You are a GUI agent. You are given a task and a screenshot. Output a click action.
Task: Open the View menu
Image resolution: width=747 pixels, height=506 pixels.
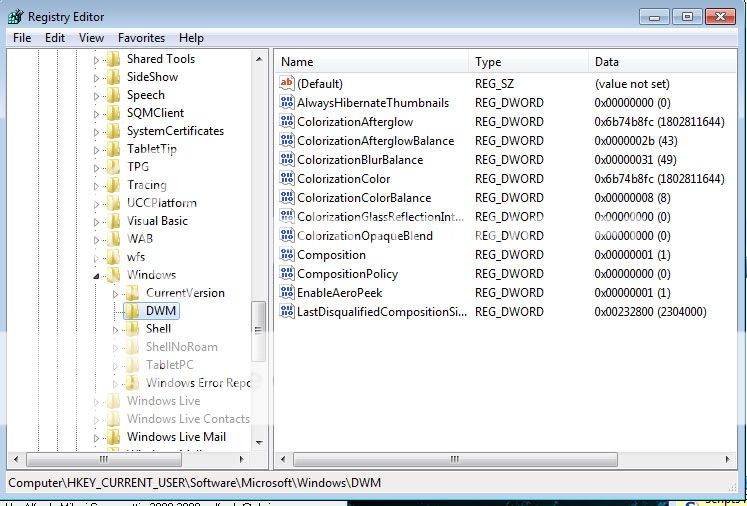point(91,38)
